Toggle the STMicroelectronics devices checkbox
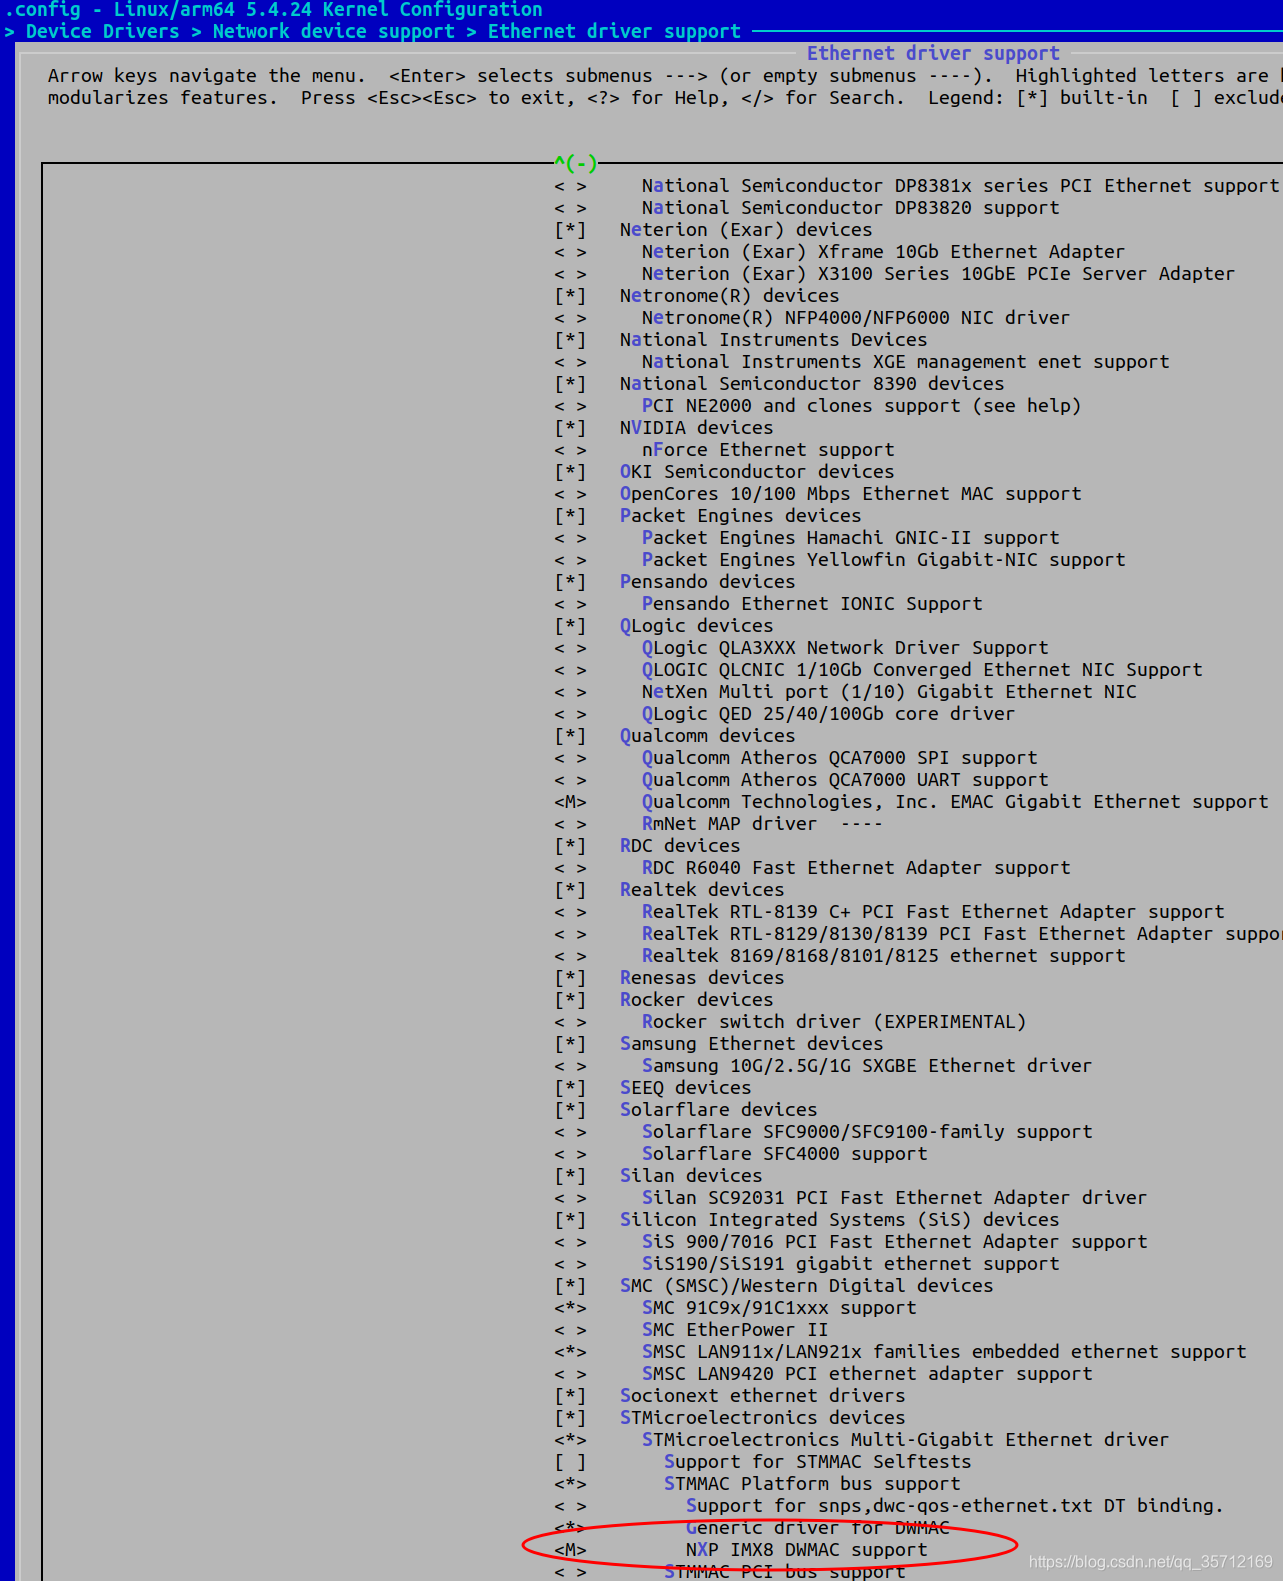Image resolution: width=1283 pixels, height=1581 pixels. [571, 1418]
